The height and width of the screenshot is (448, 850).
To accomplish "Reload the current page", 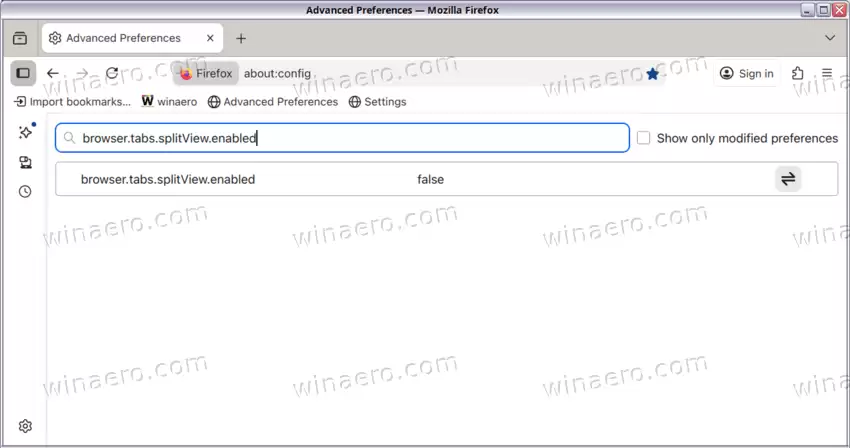I will [x=112, y=73].
